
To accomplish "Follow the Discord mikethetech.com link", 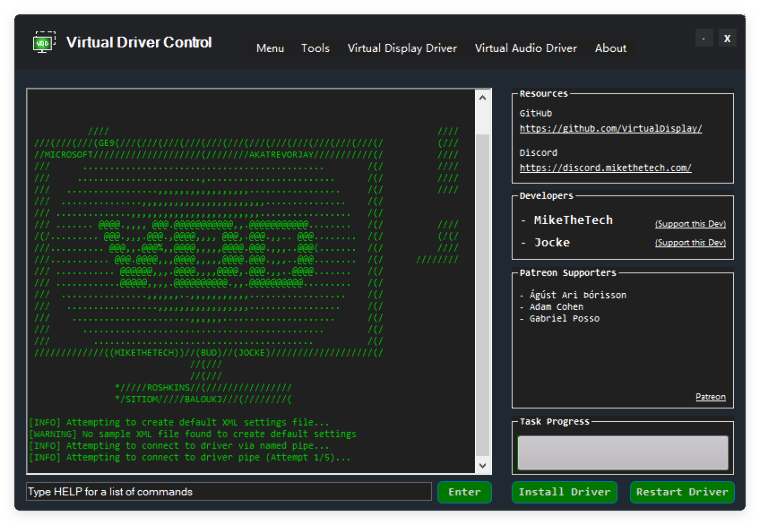I will click(x=605, y=168).
